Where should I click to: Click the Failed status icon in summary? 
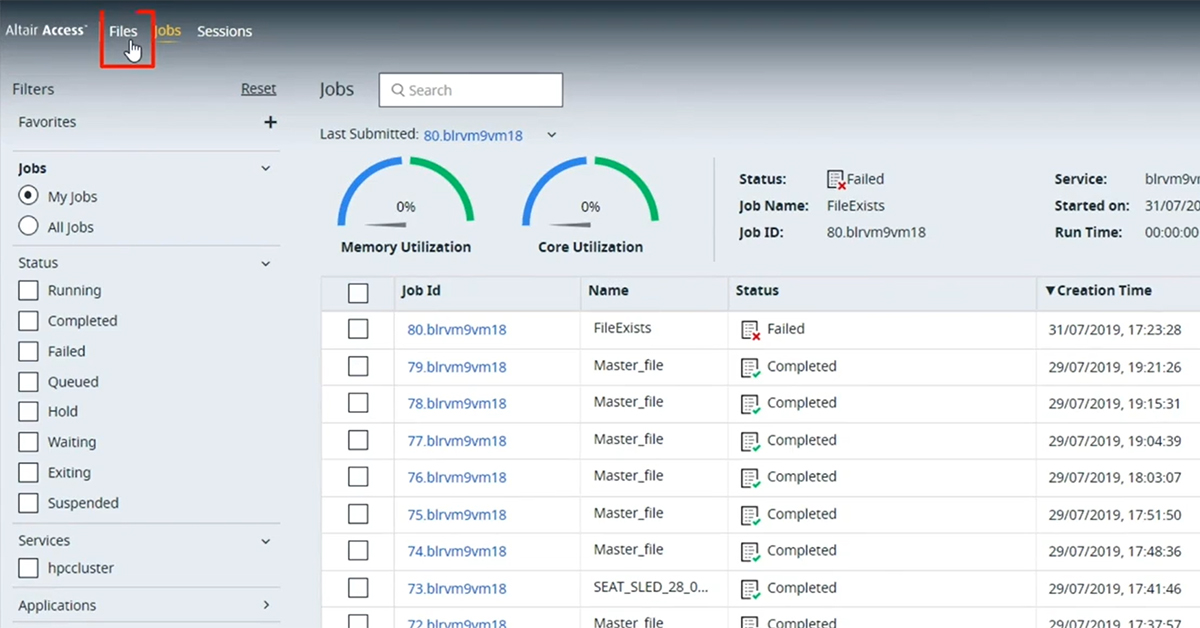coord(836,180)
